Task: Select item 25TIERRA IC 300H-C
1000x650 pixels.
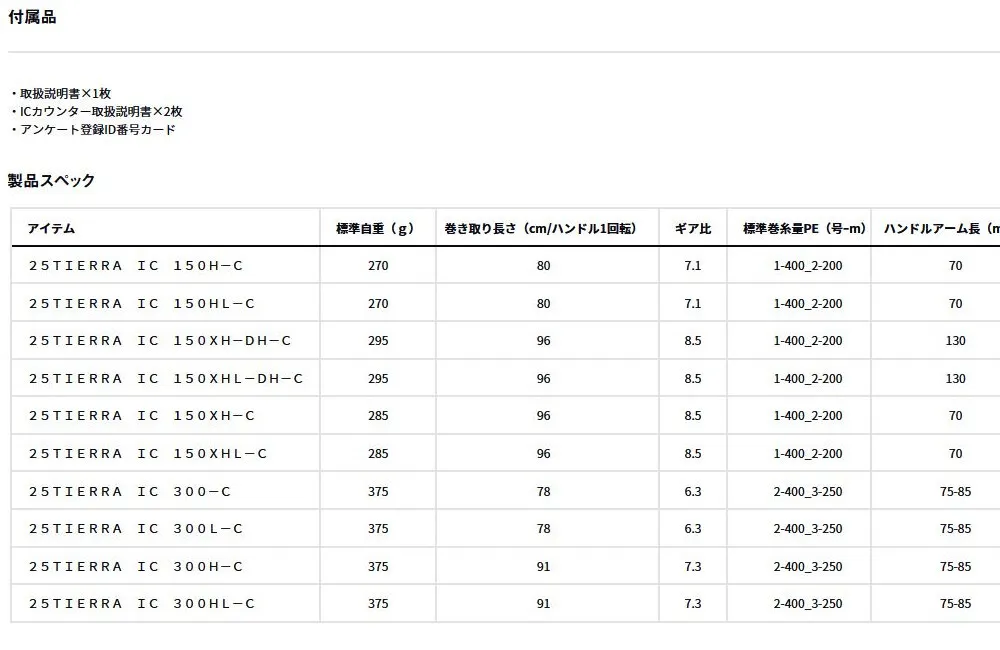Action: 136,566
